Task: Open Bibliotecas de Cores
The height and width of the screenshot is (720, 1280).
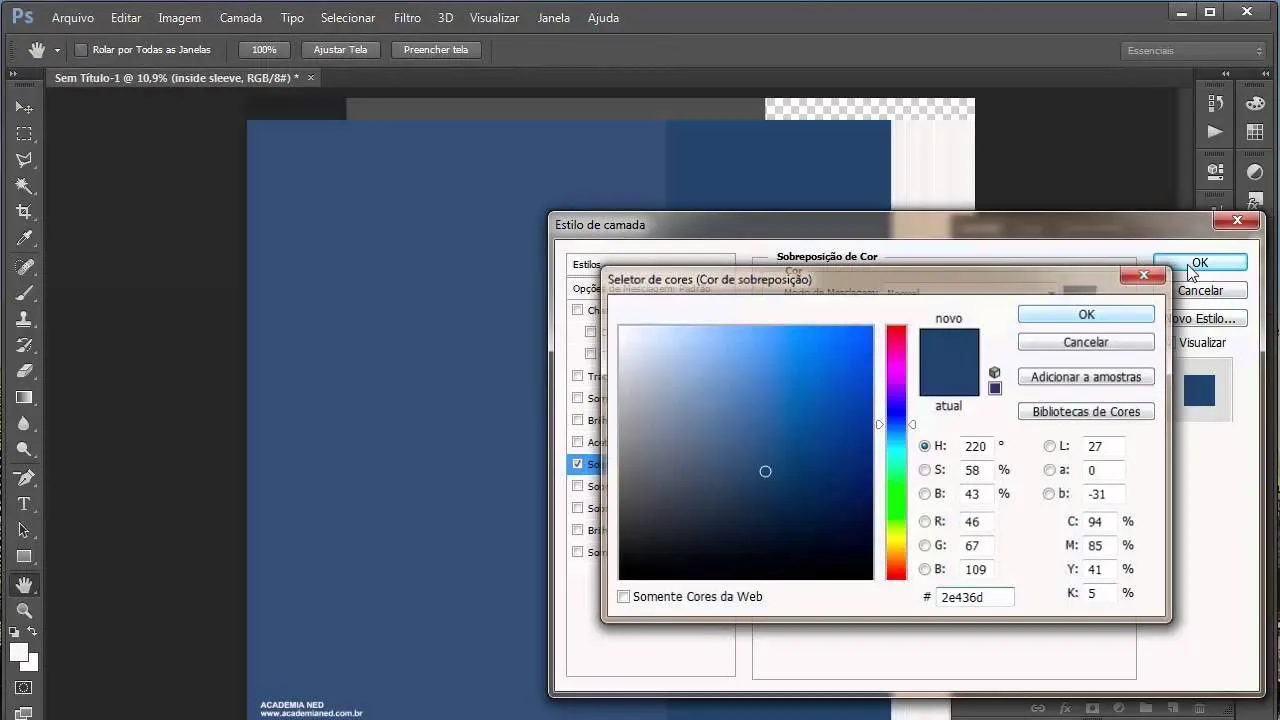Action: point(1086,411)
